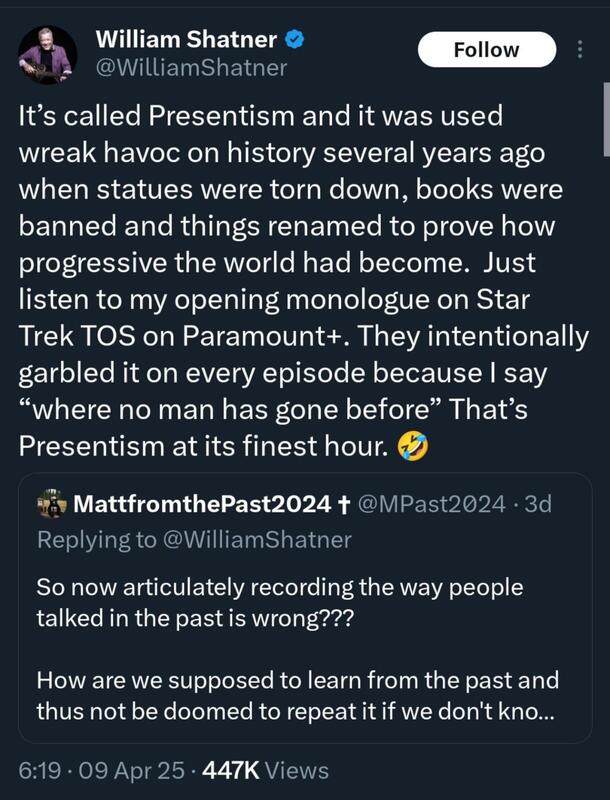Screen dimensions: 610x800
Task: Open the William Shatner display name
Action: click(x=187, y=41)
